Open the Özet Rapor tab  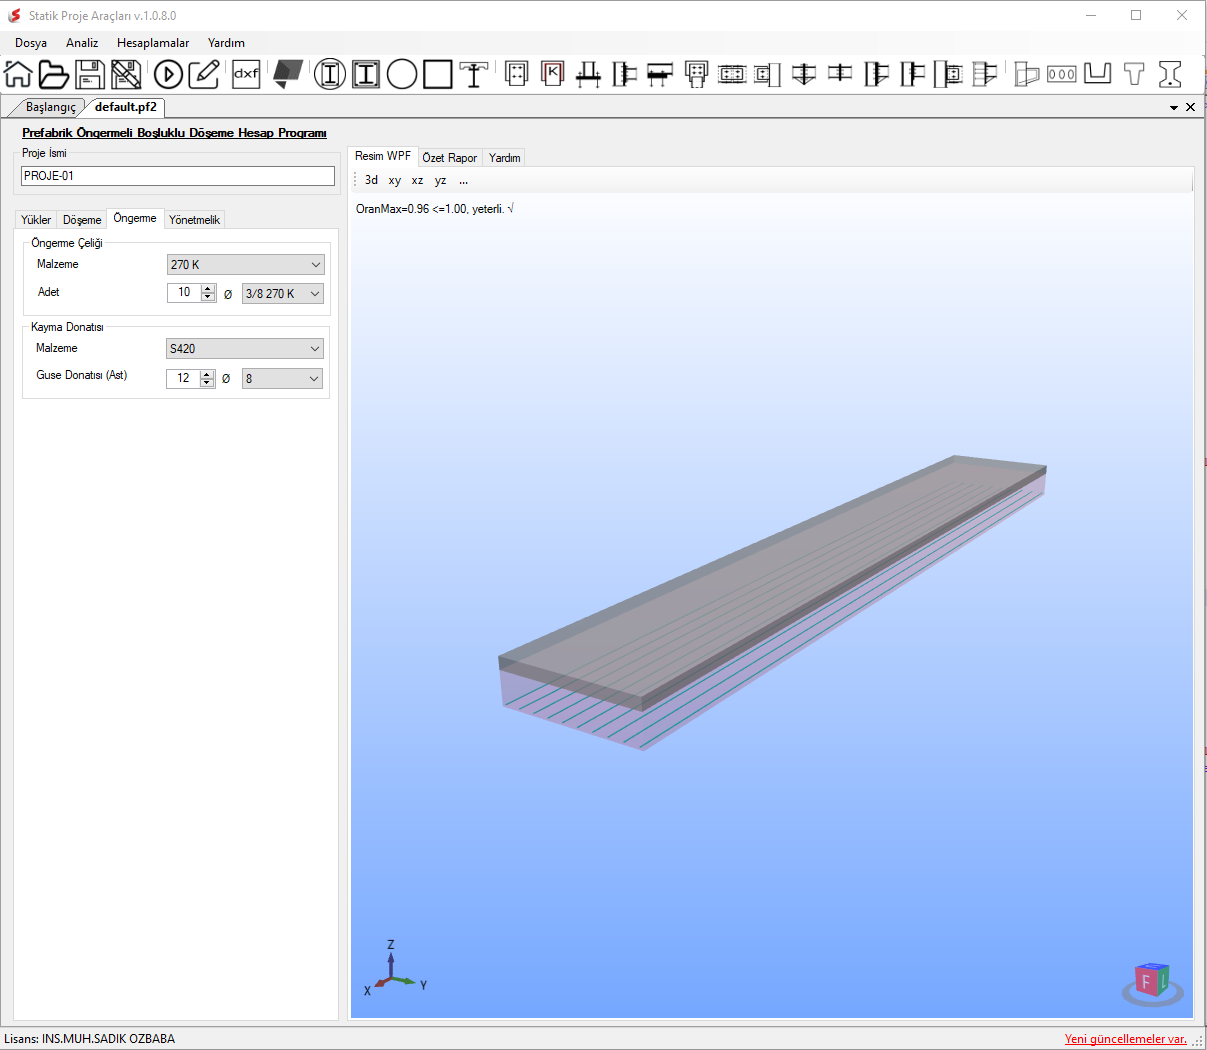pos(450,158)
